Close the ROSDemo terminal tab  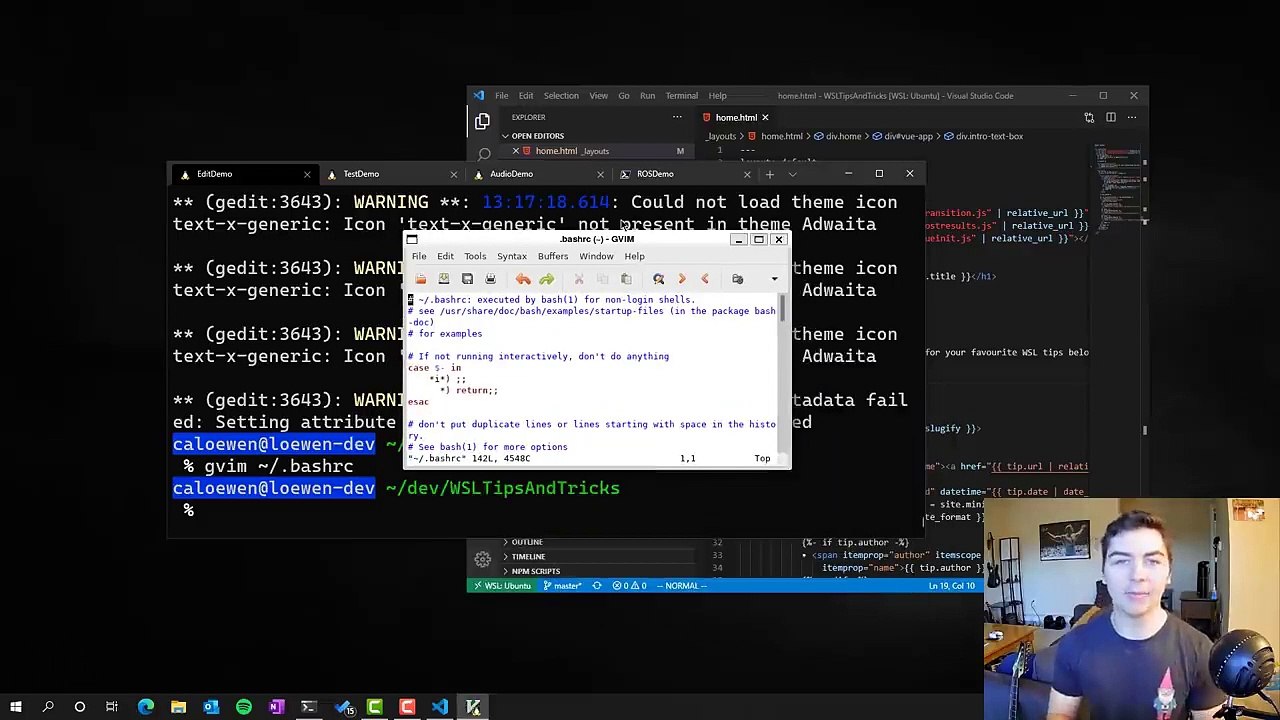[x=746, y=174]
